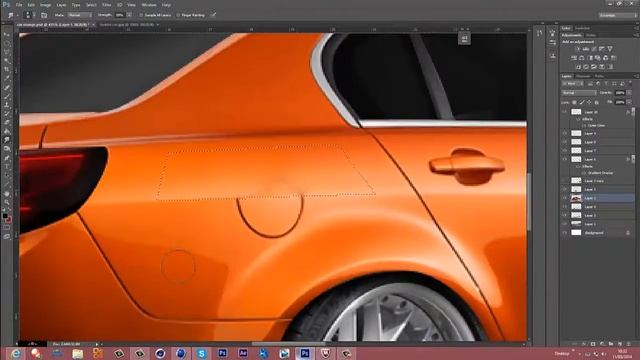Click the layer Opacity value field
This screenshot has width=640, height=360.
pyautogui.click(x=620, y=93)
